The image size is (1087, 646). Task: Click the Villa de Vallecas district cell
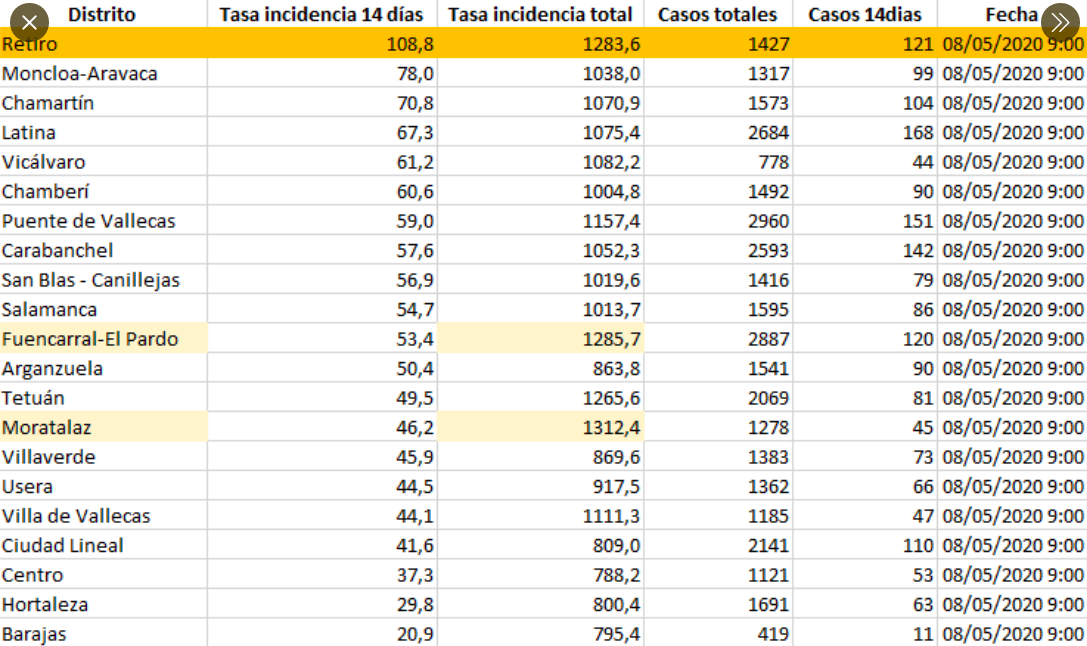[103, 516]
